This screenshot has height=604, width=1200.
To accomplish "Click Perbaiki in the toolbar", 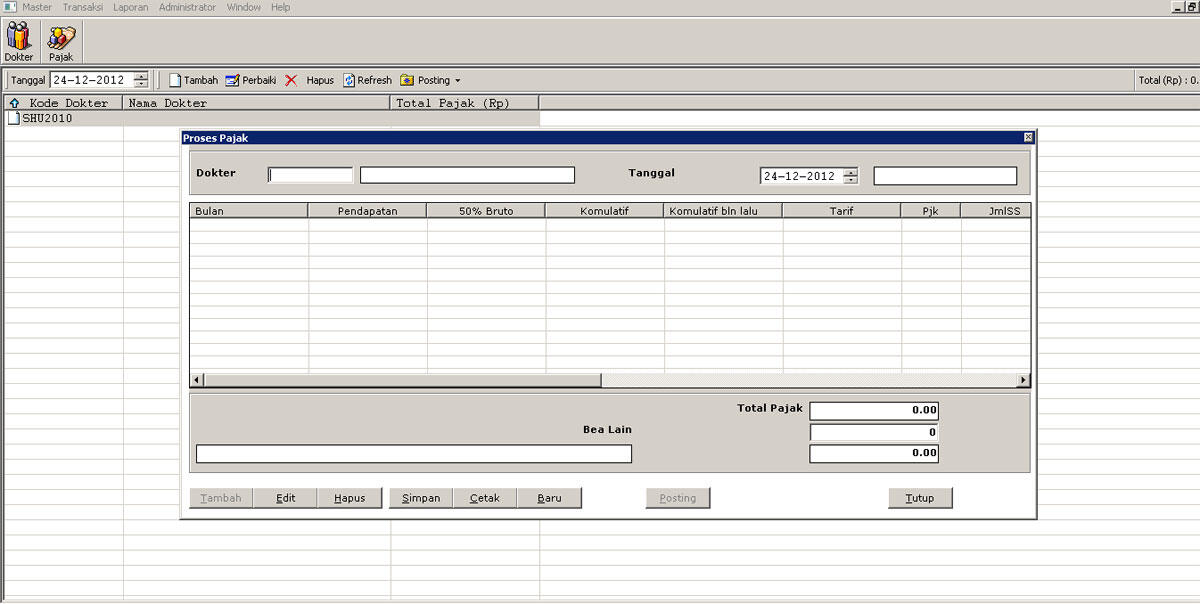I will (x=251, y=80).
